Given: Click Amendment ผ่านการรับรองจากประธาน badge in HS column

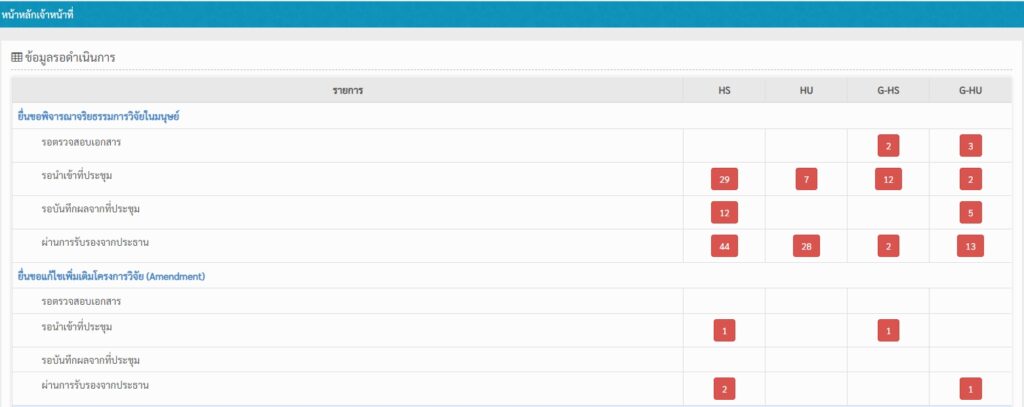Looking at the screenshot, I should [x=724, y=390].
